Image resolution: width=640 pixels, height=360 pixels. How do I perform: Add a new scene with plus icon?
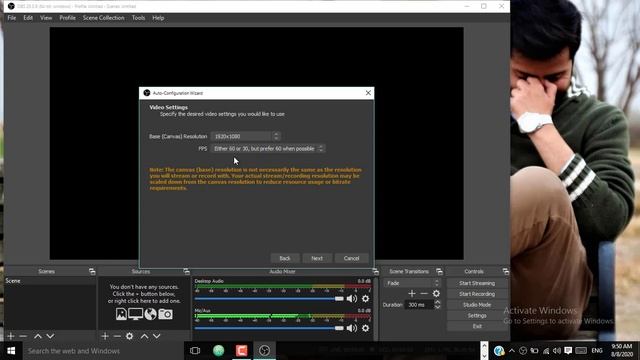point(11,336)
